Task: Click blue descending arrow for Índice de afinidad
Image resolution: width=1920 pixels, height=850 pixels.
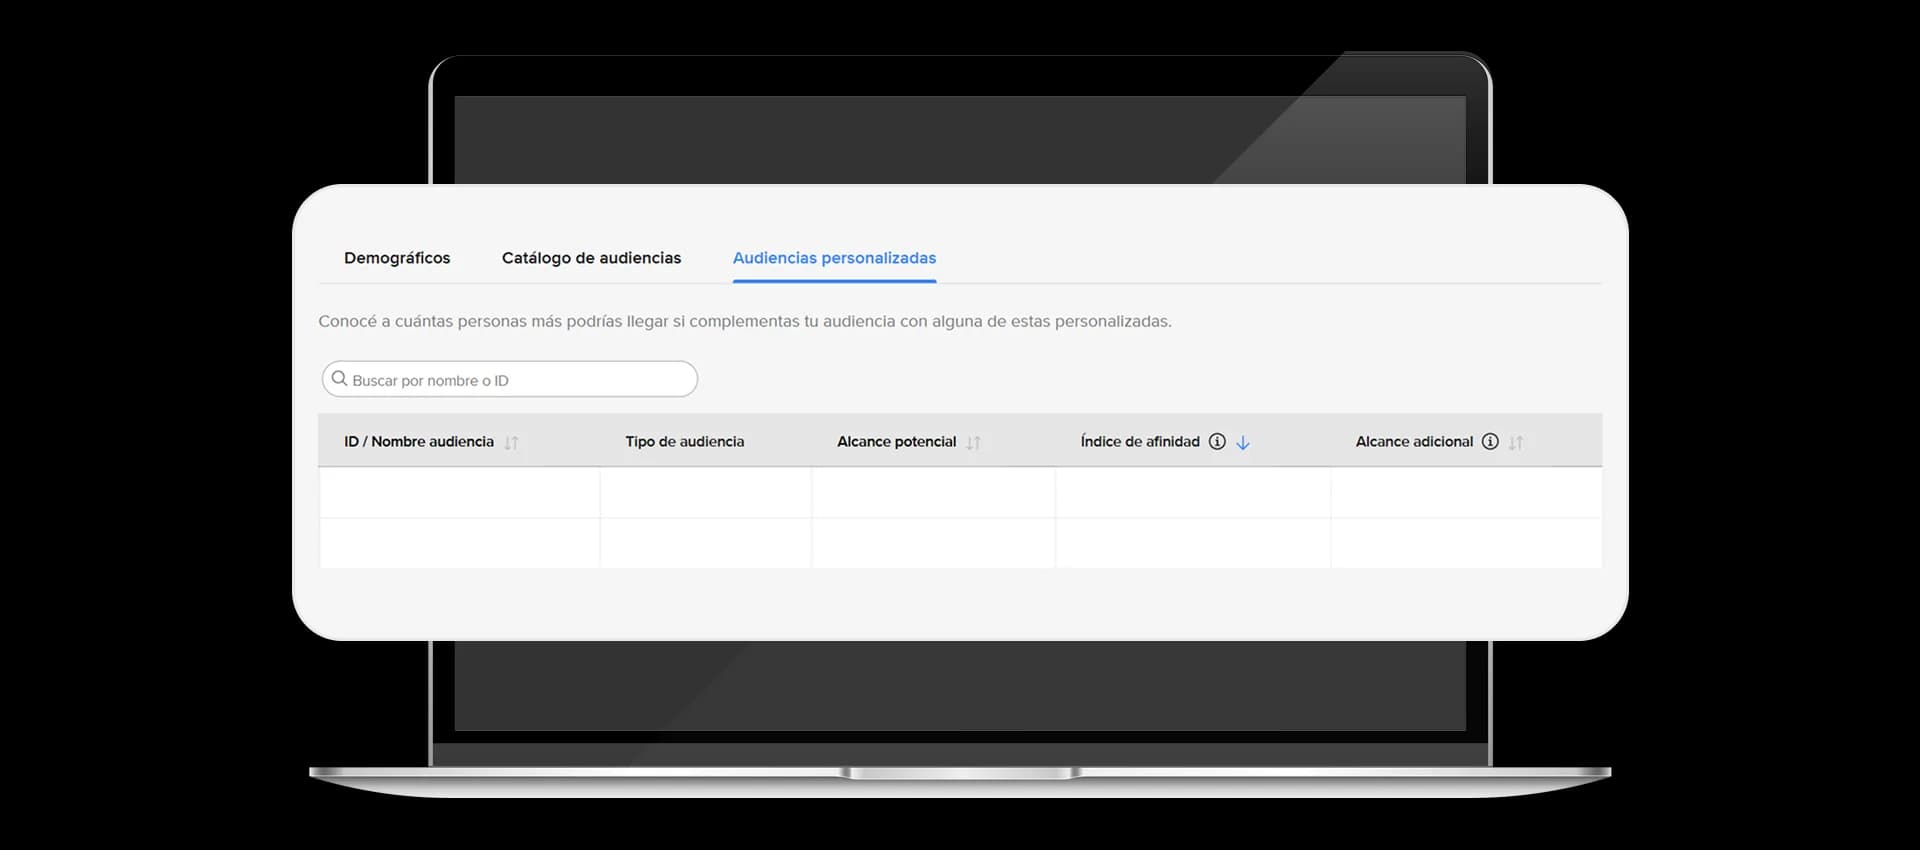Action: coord(1242,442)
